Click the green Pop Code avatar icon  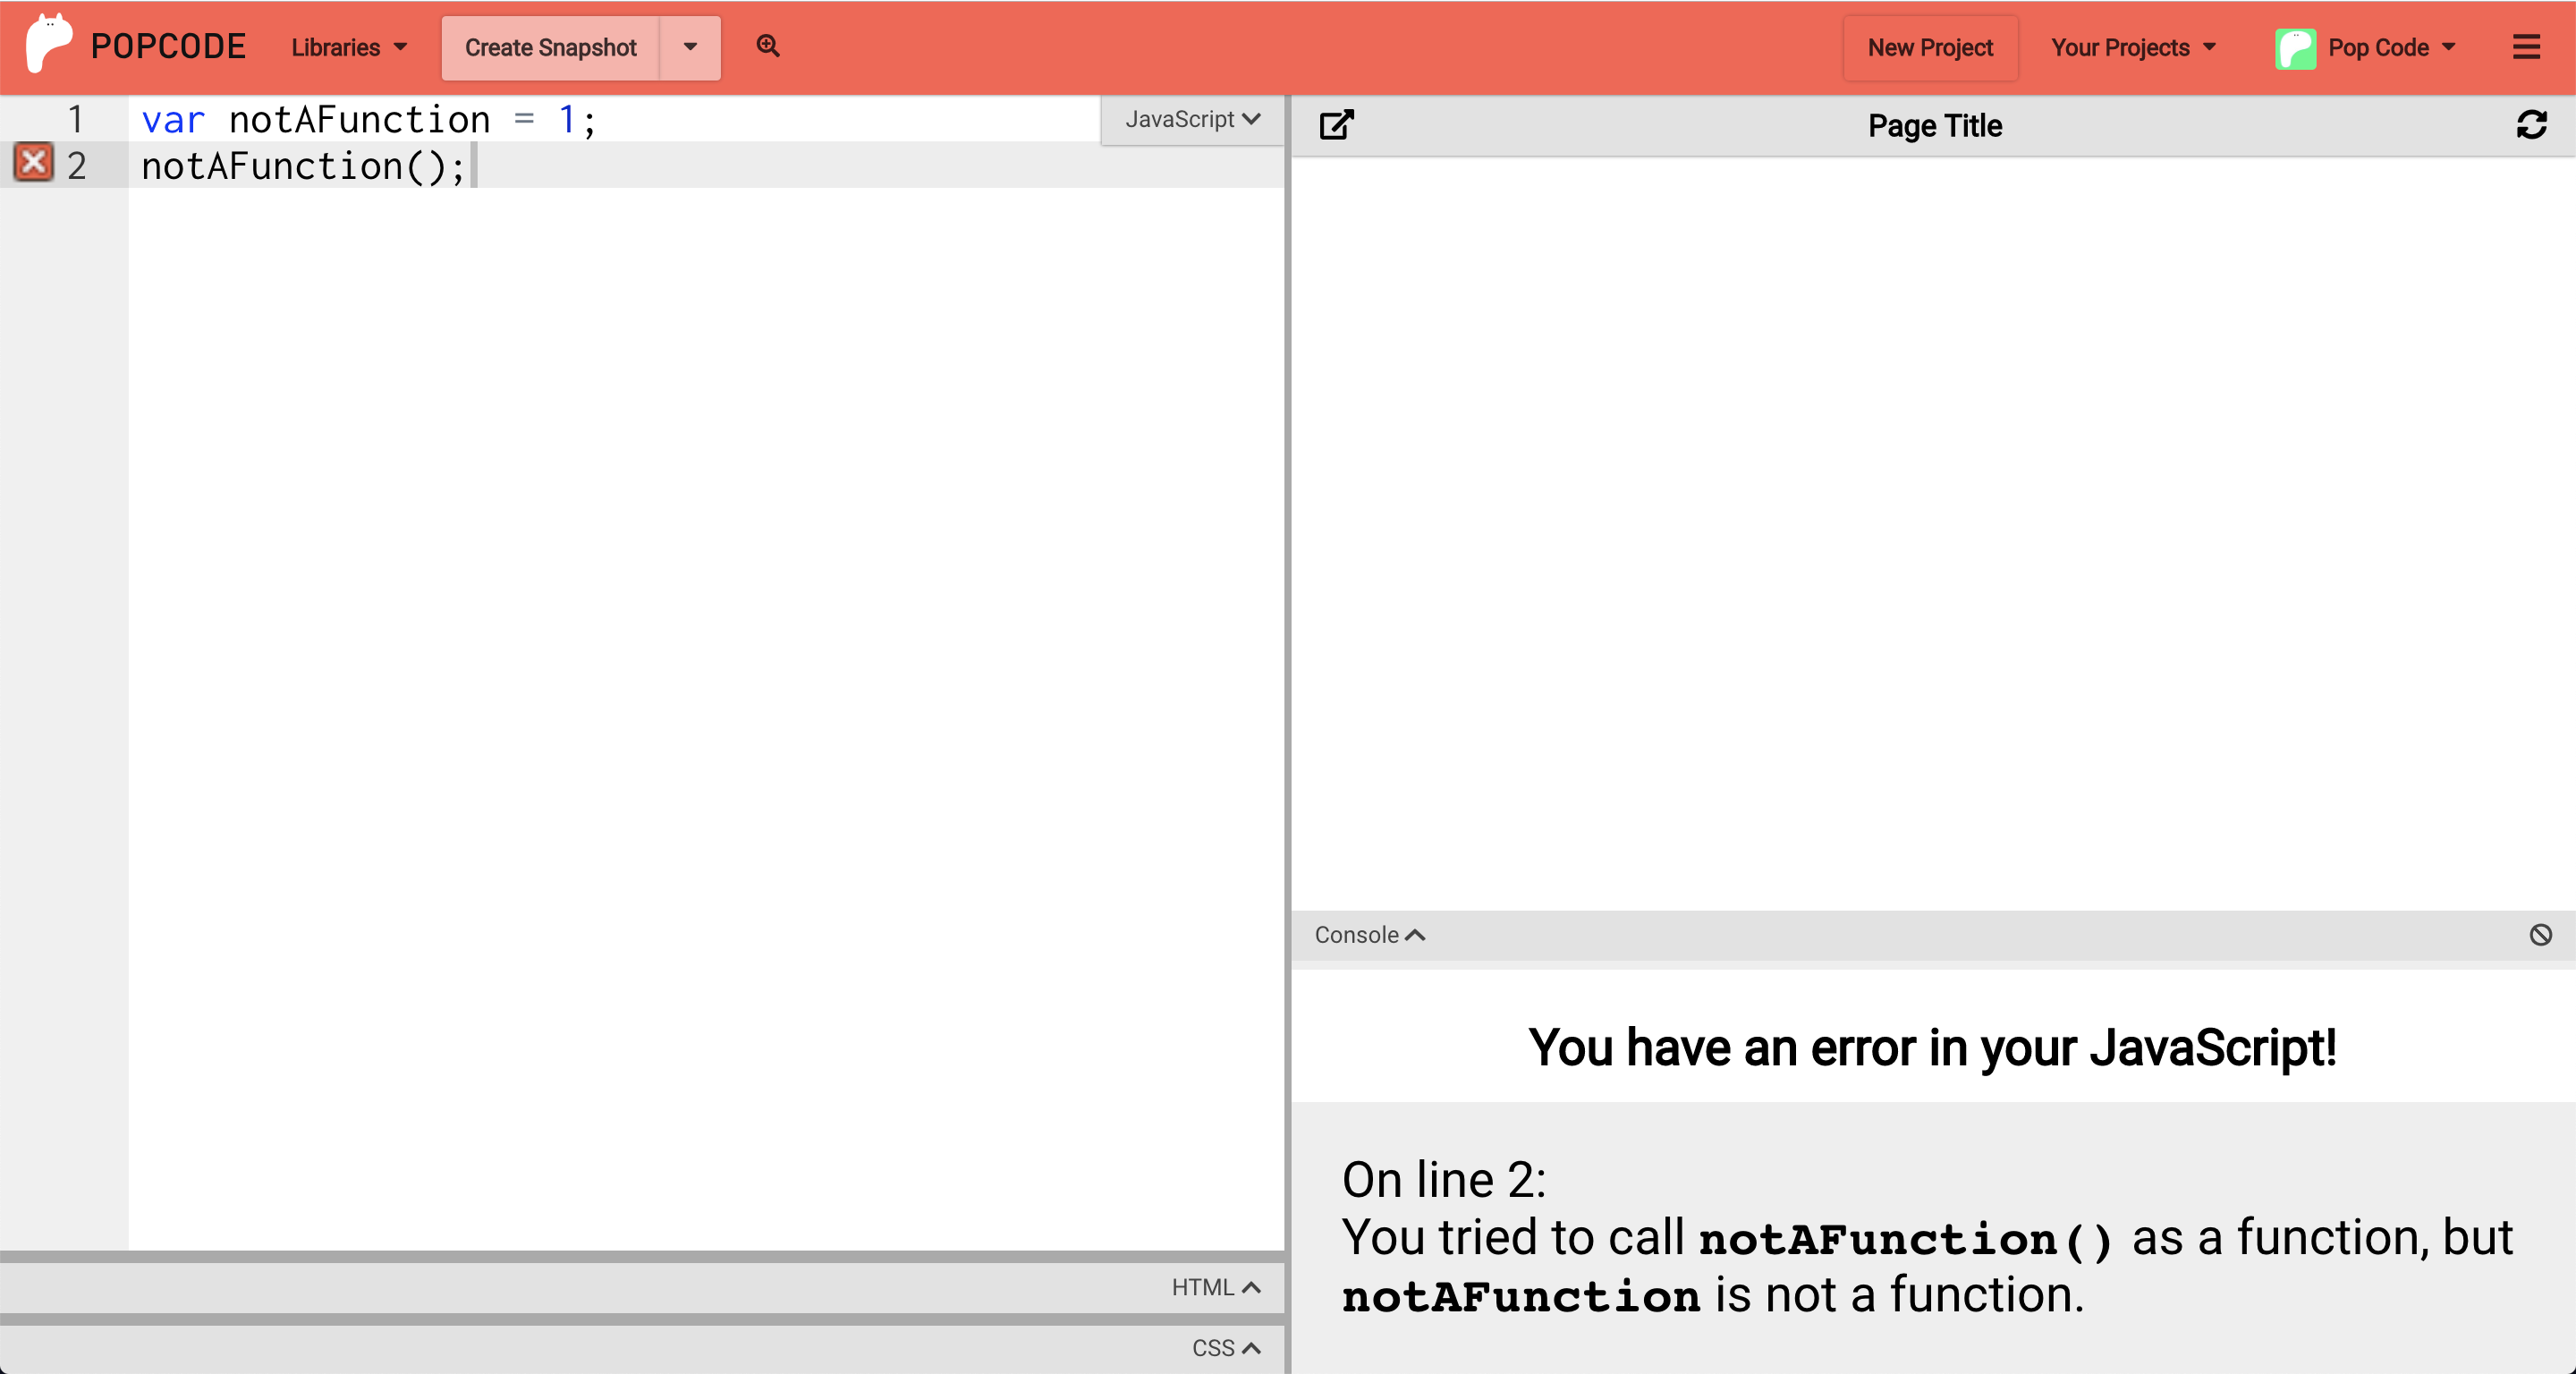pyautogui.click(x=2295, y=48)
